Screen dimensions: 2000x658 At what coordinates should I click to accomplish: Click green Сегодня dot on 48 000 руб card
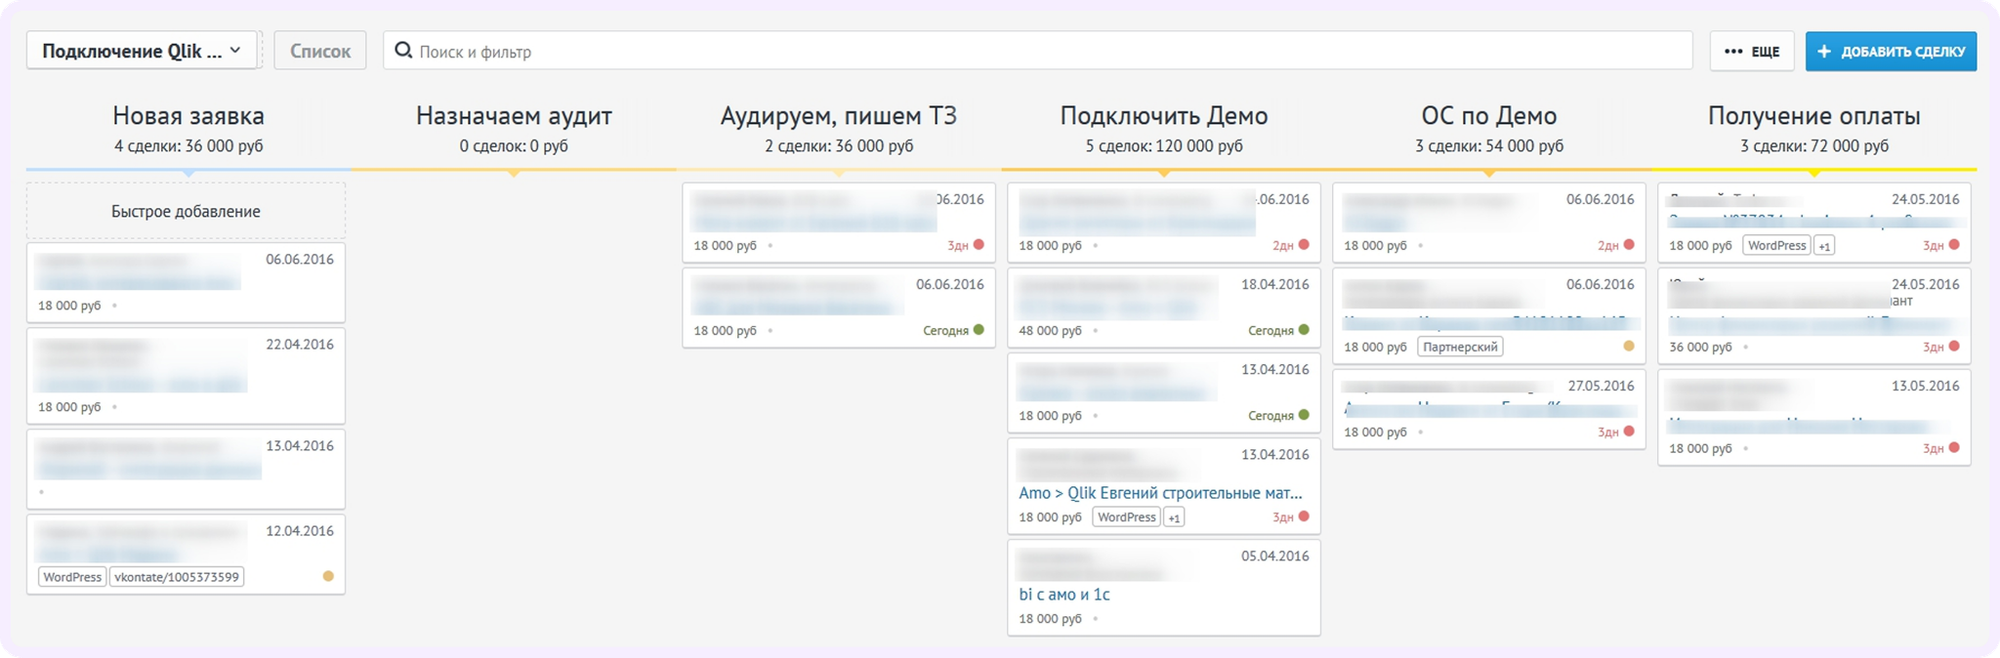point(1304,329)
